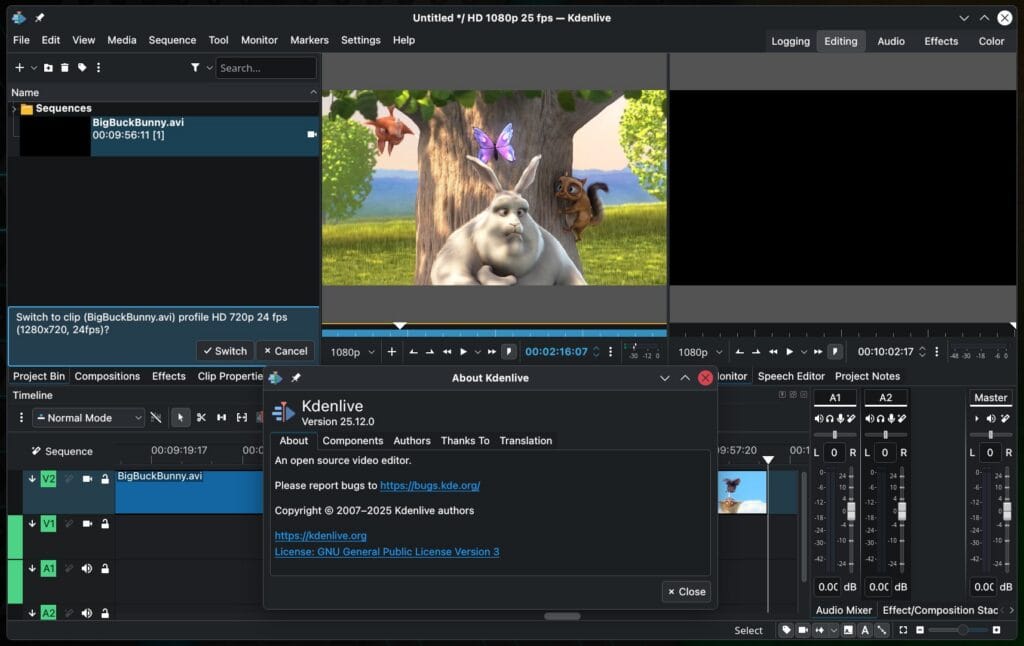
Task: Select the Razor tool in timeline toolbar
Action: point(202,418)
